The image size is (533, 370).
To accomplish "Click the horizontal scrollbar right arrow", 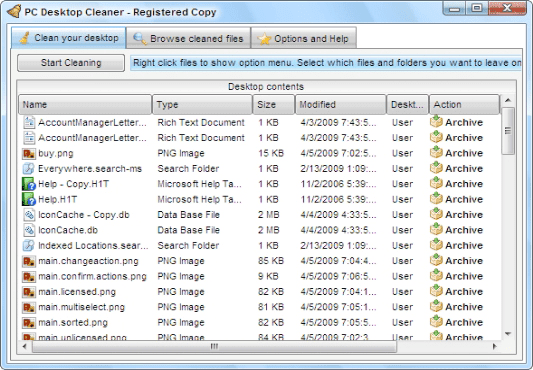I will click(x=495, y=347).
